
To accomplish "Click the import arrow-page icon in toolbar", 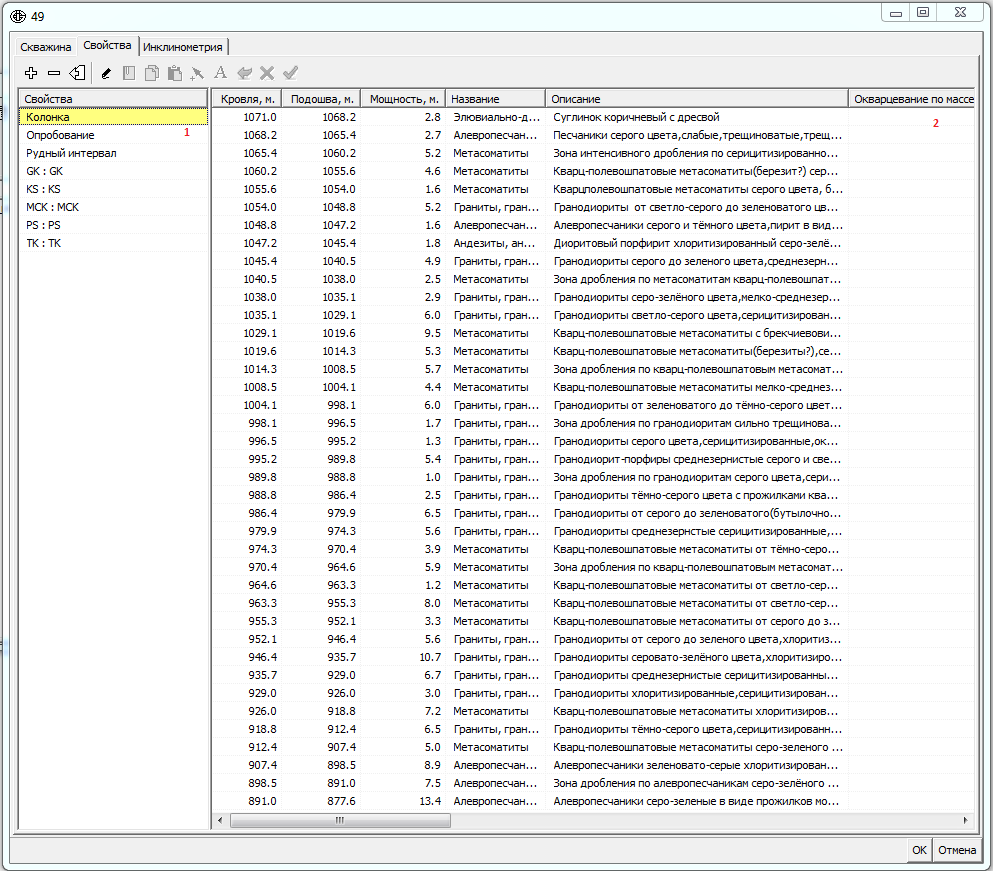I will [77, 73].
